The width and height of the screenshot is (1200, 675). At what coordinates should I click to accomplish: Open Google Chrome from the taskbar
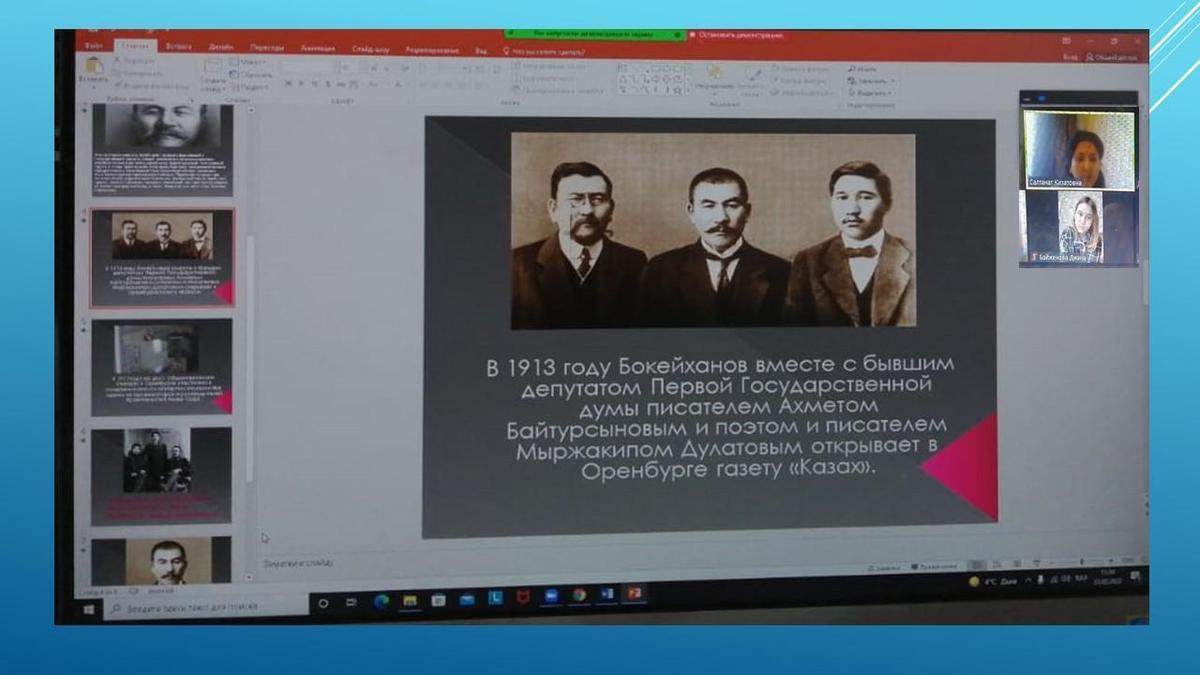(x=579, y=595)
